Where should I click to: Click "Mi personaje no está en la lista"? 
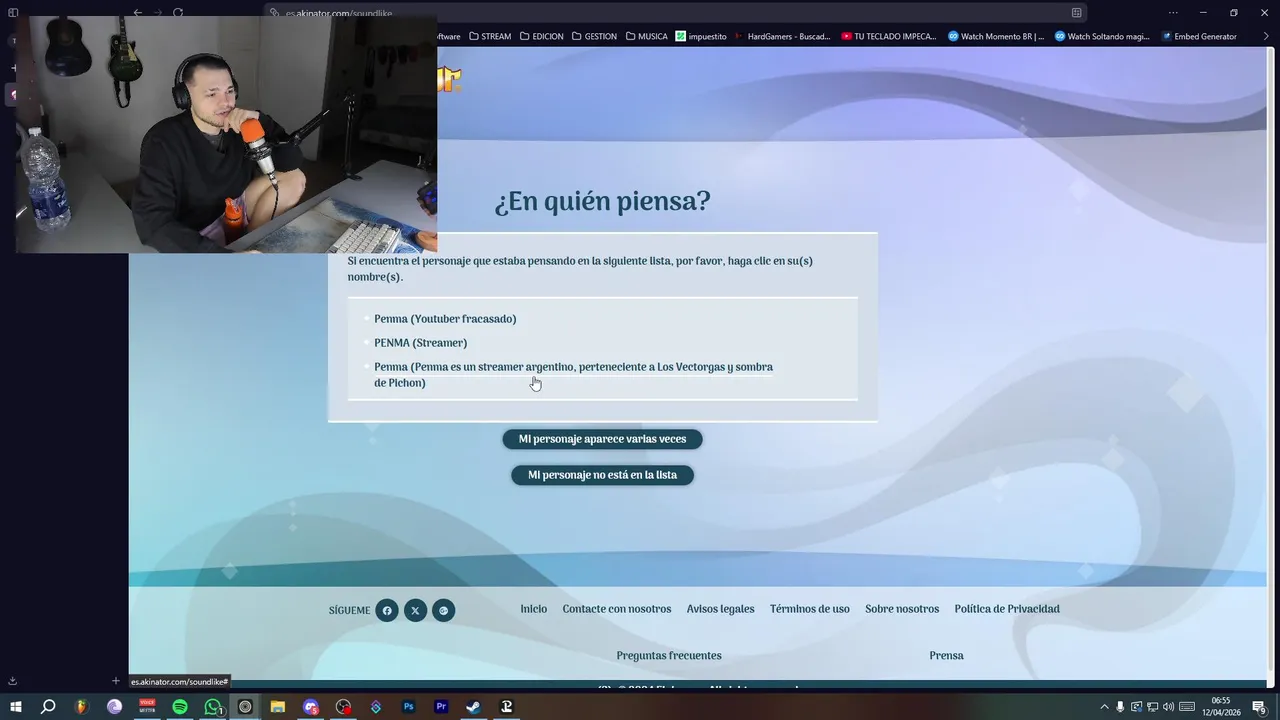pos(602,475)
